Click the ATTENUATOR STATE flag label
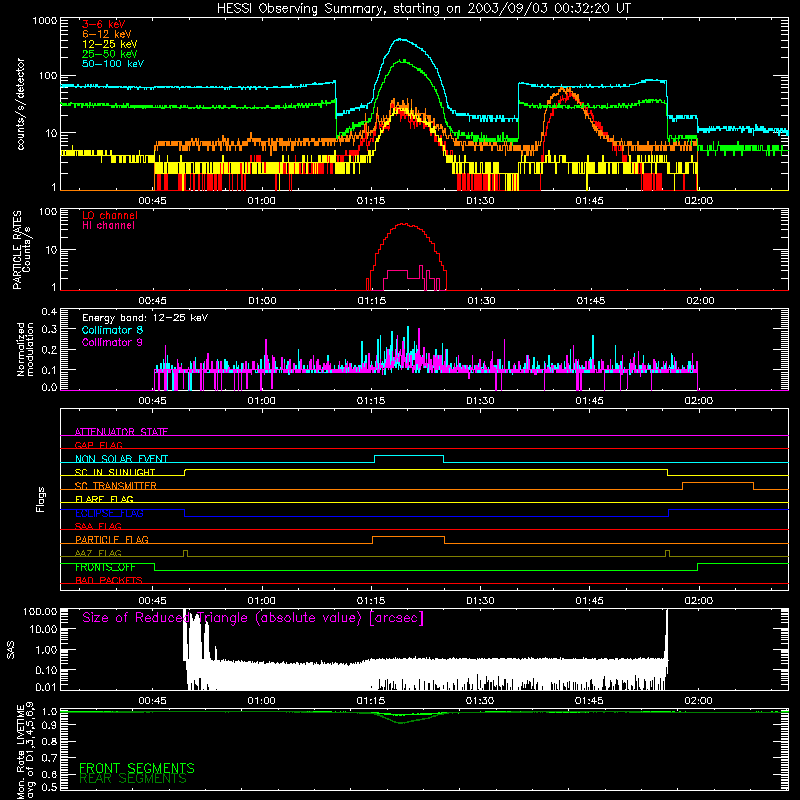800x800 pixels. point(121,432)
